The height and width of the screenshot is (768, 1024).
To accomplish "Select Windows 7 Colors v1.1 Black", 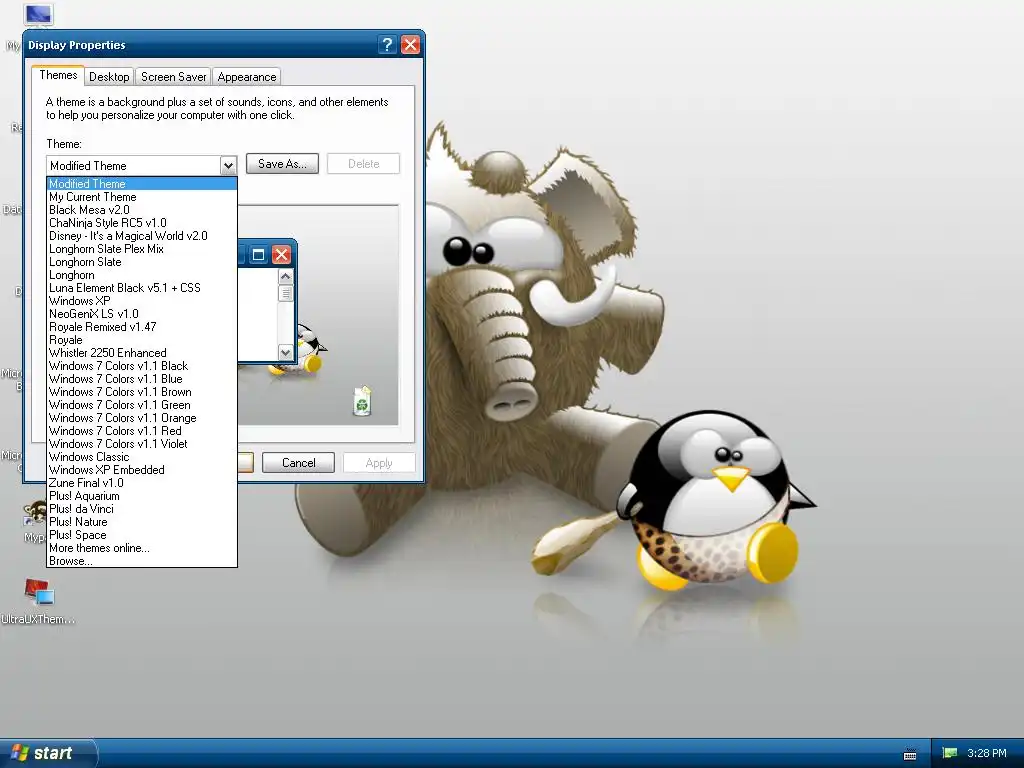I will pyautogui.click(x=142, y=366).
